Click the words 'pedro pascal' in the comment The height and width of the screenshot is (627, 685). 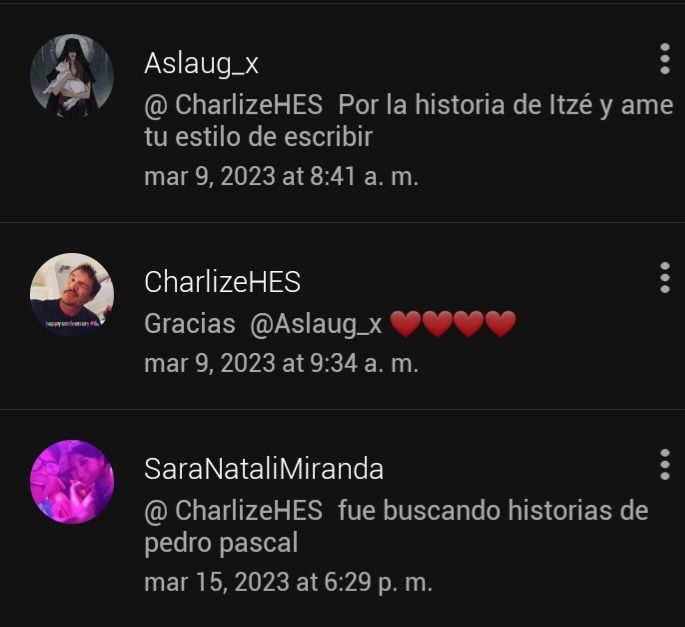point(221,543)
